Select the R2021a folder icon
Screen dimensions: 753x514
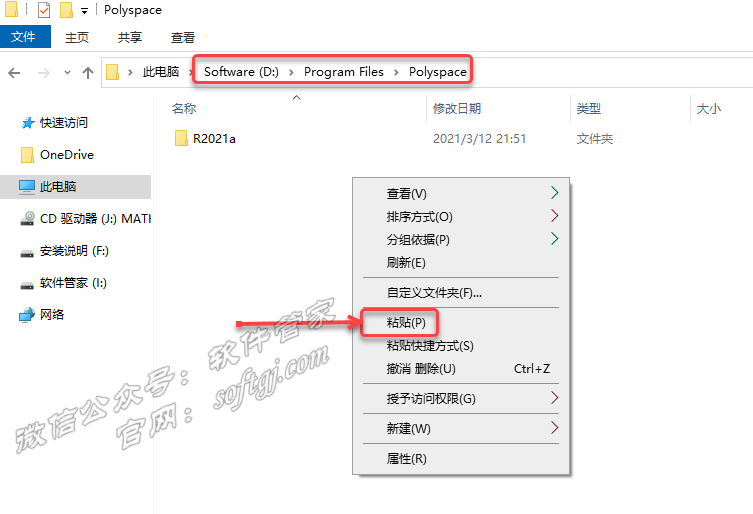click(181, 138)
